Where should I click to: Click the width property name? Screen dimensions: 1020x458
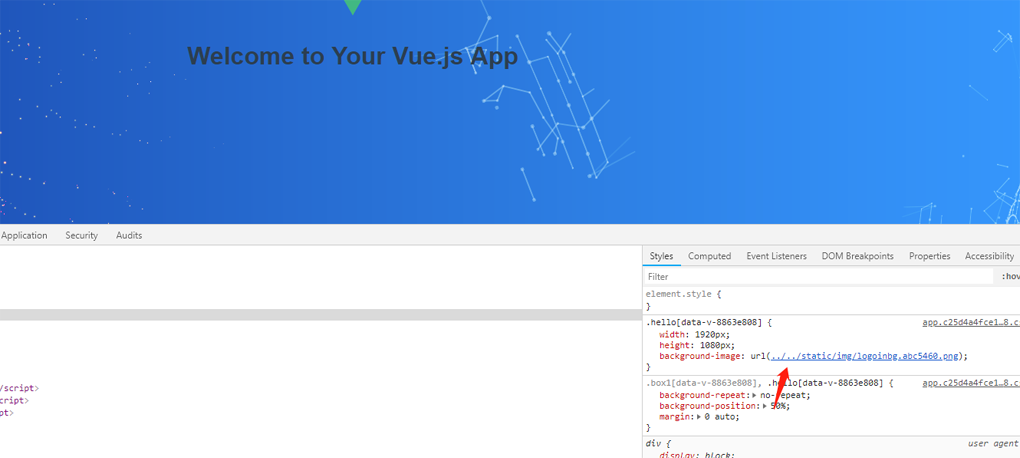[671, 333]
